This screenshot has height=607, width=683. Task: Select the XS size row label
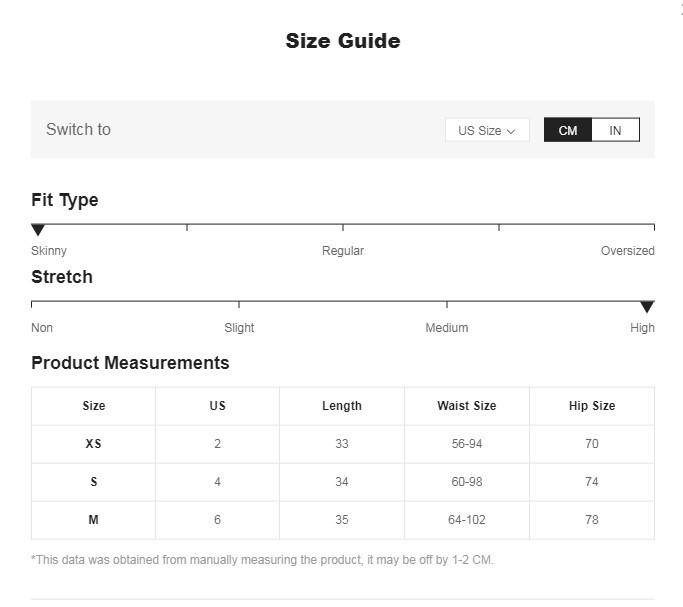click(94, 444)
